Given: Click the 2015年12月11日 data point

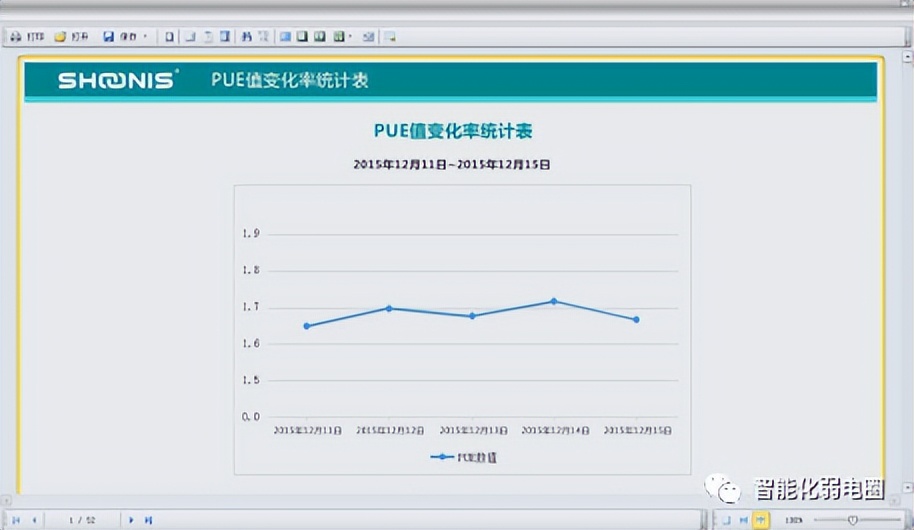Looking at the screenshot, I should coord(307,326).
